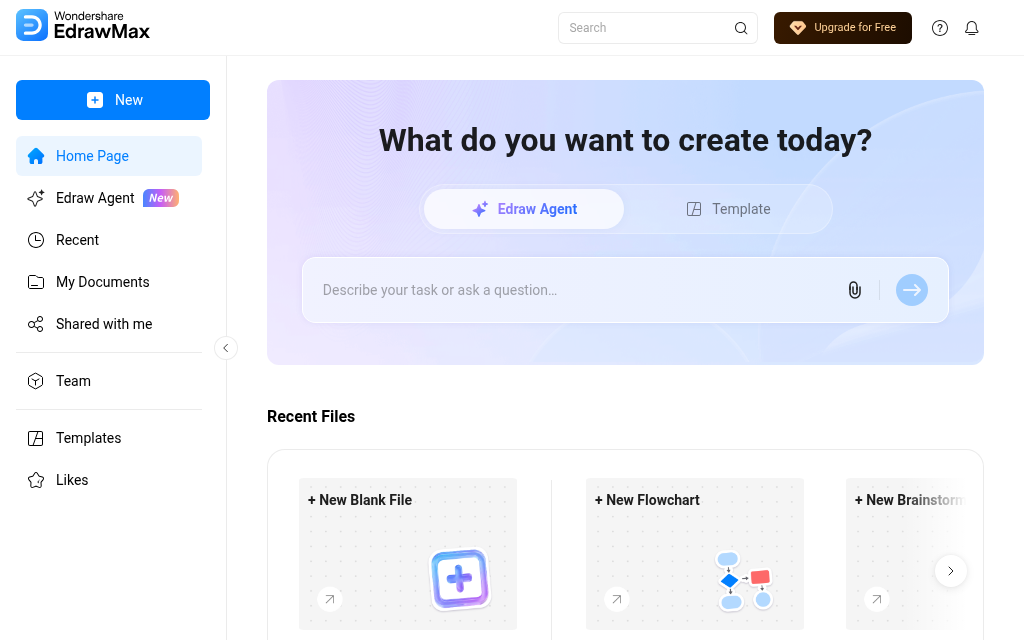Create a New Blank File
This screenshot has width=1024, height=640.
click(408, 554)
